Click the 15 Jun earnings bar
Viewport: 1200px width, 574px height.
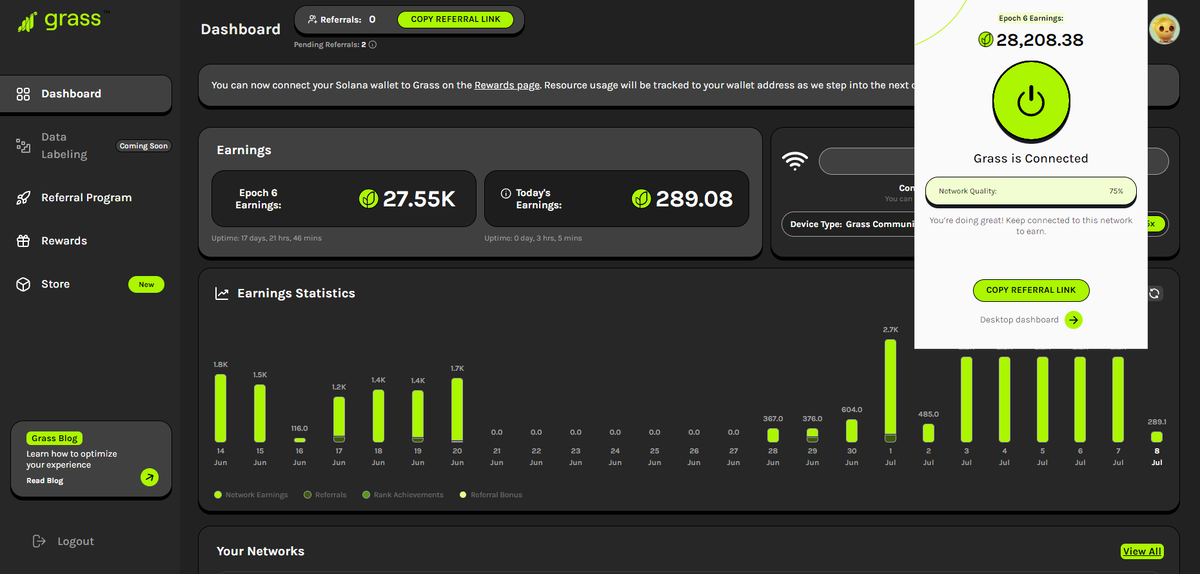point(260,413)
